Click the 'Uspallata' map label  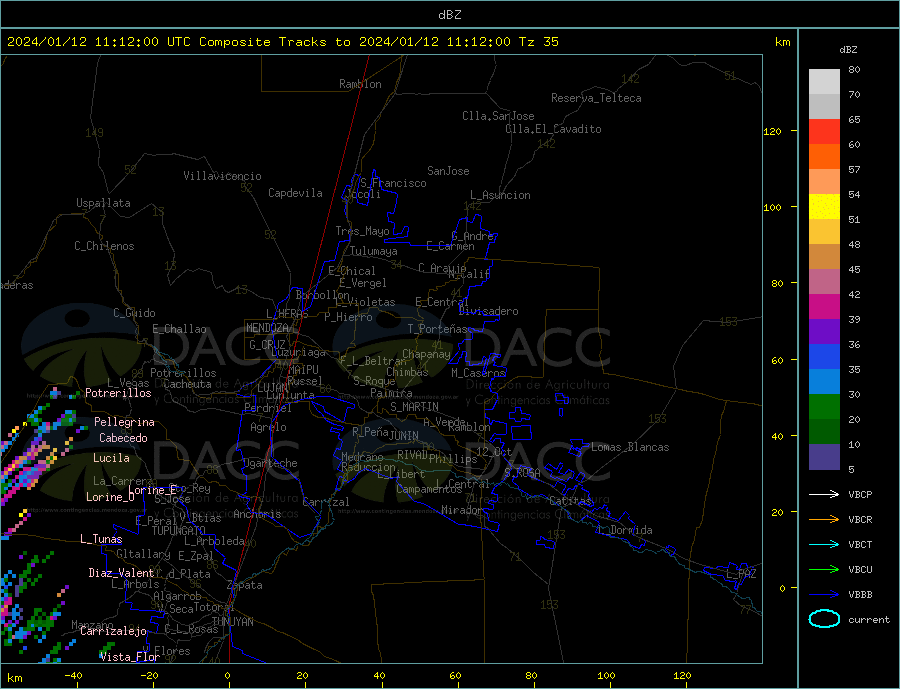coord(103,203)
